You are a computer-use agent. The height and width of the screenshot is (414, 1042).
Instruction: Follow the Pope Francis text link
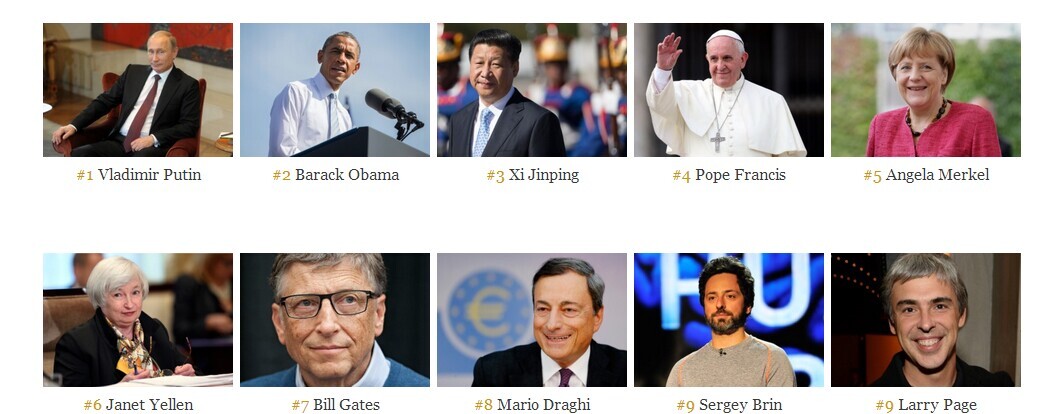coord(740,175)
